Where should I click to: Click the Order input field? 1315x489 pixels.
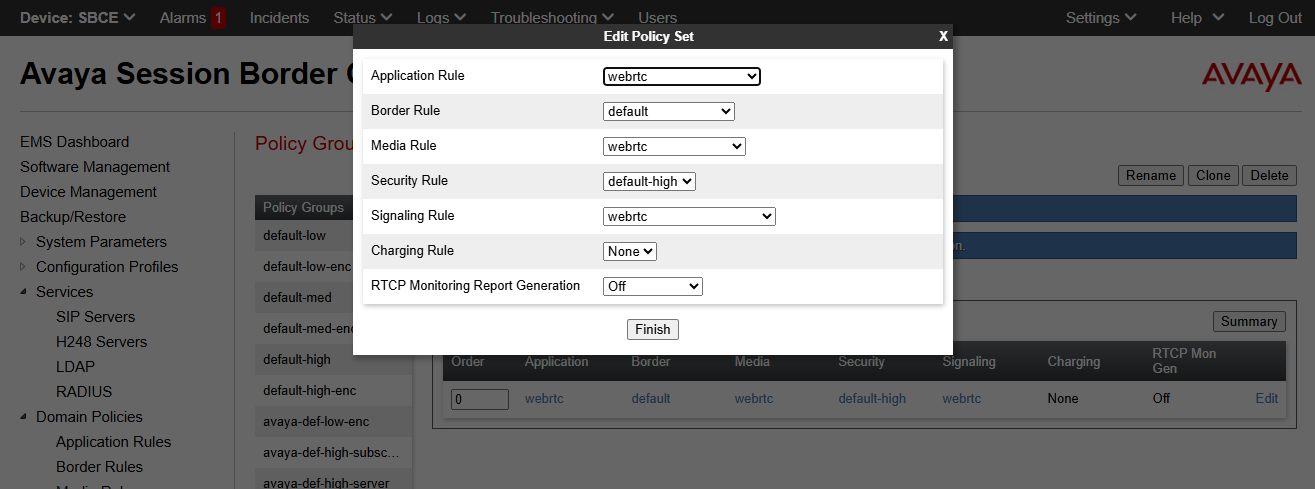[480, 399]
